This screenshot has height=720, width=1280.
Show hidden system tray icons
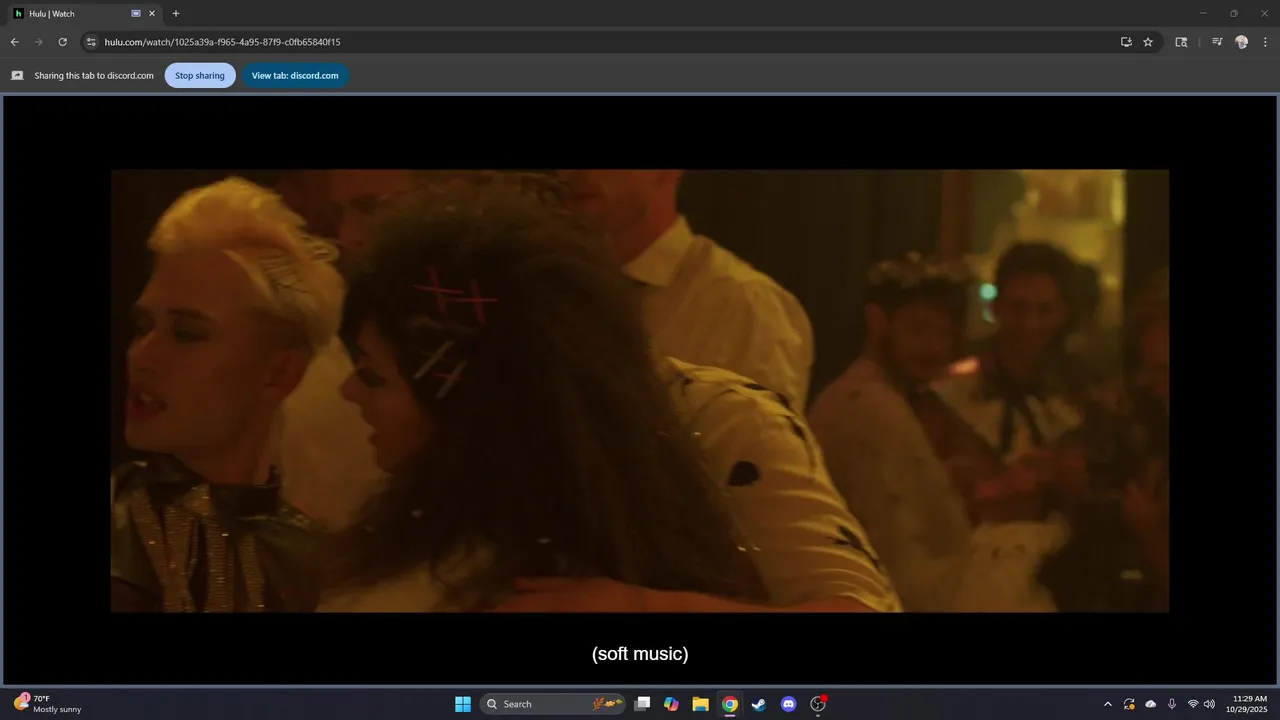(x=1107, y=704)
